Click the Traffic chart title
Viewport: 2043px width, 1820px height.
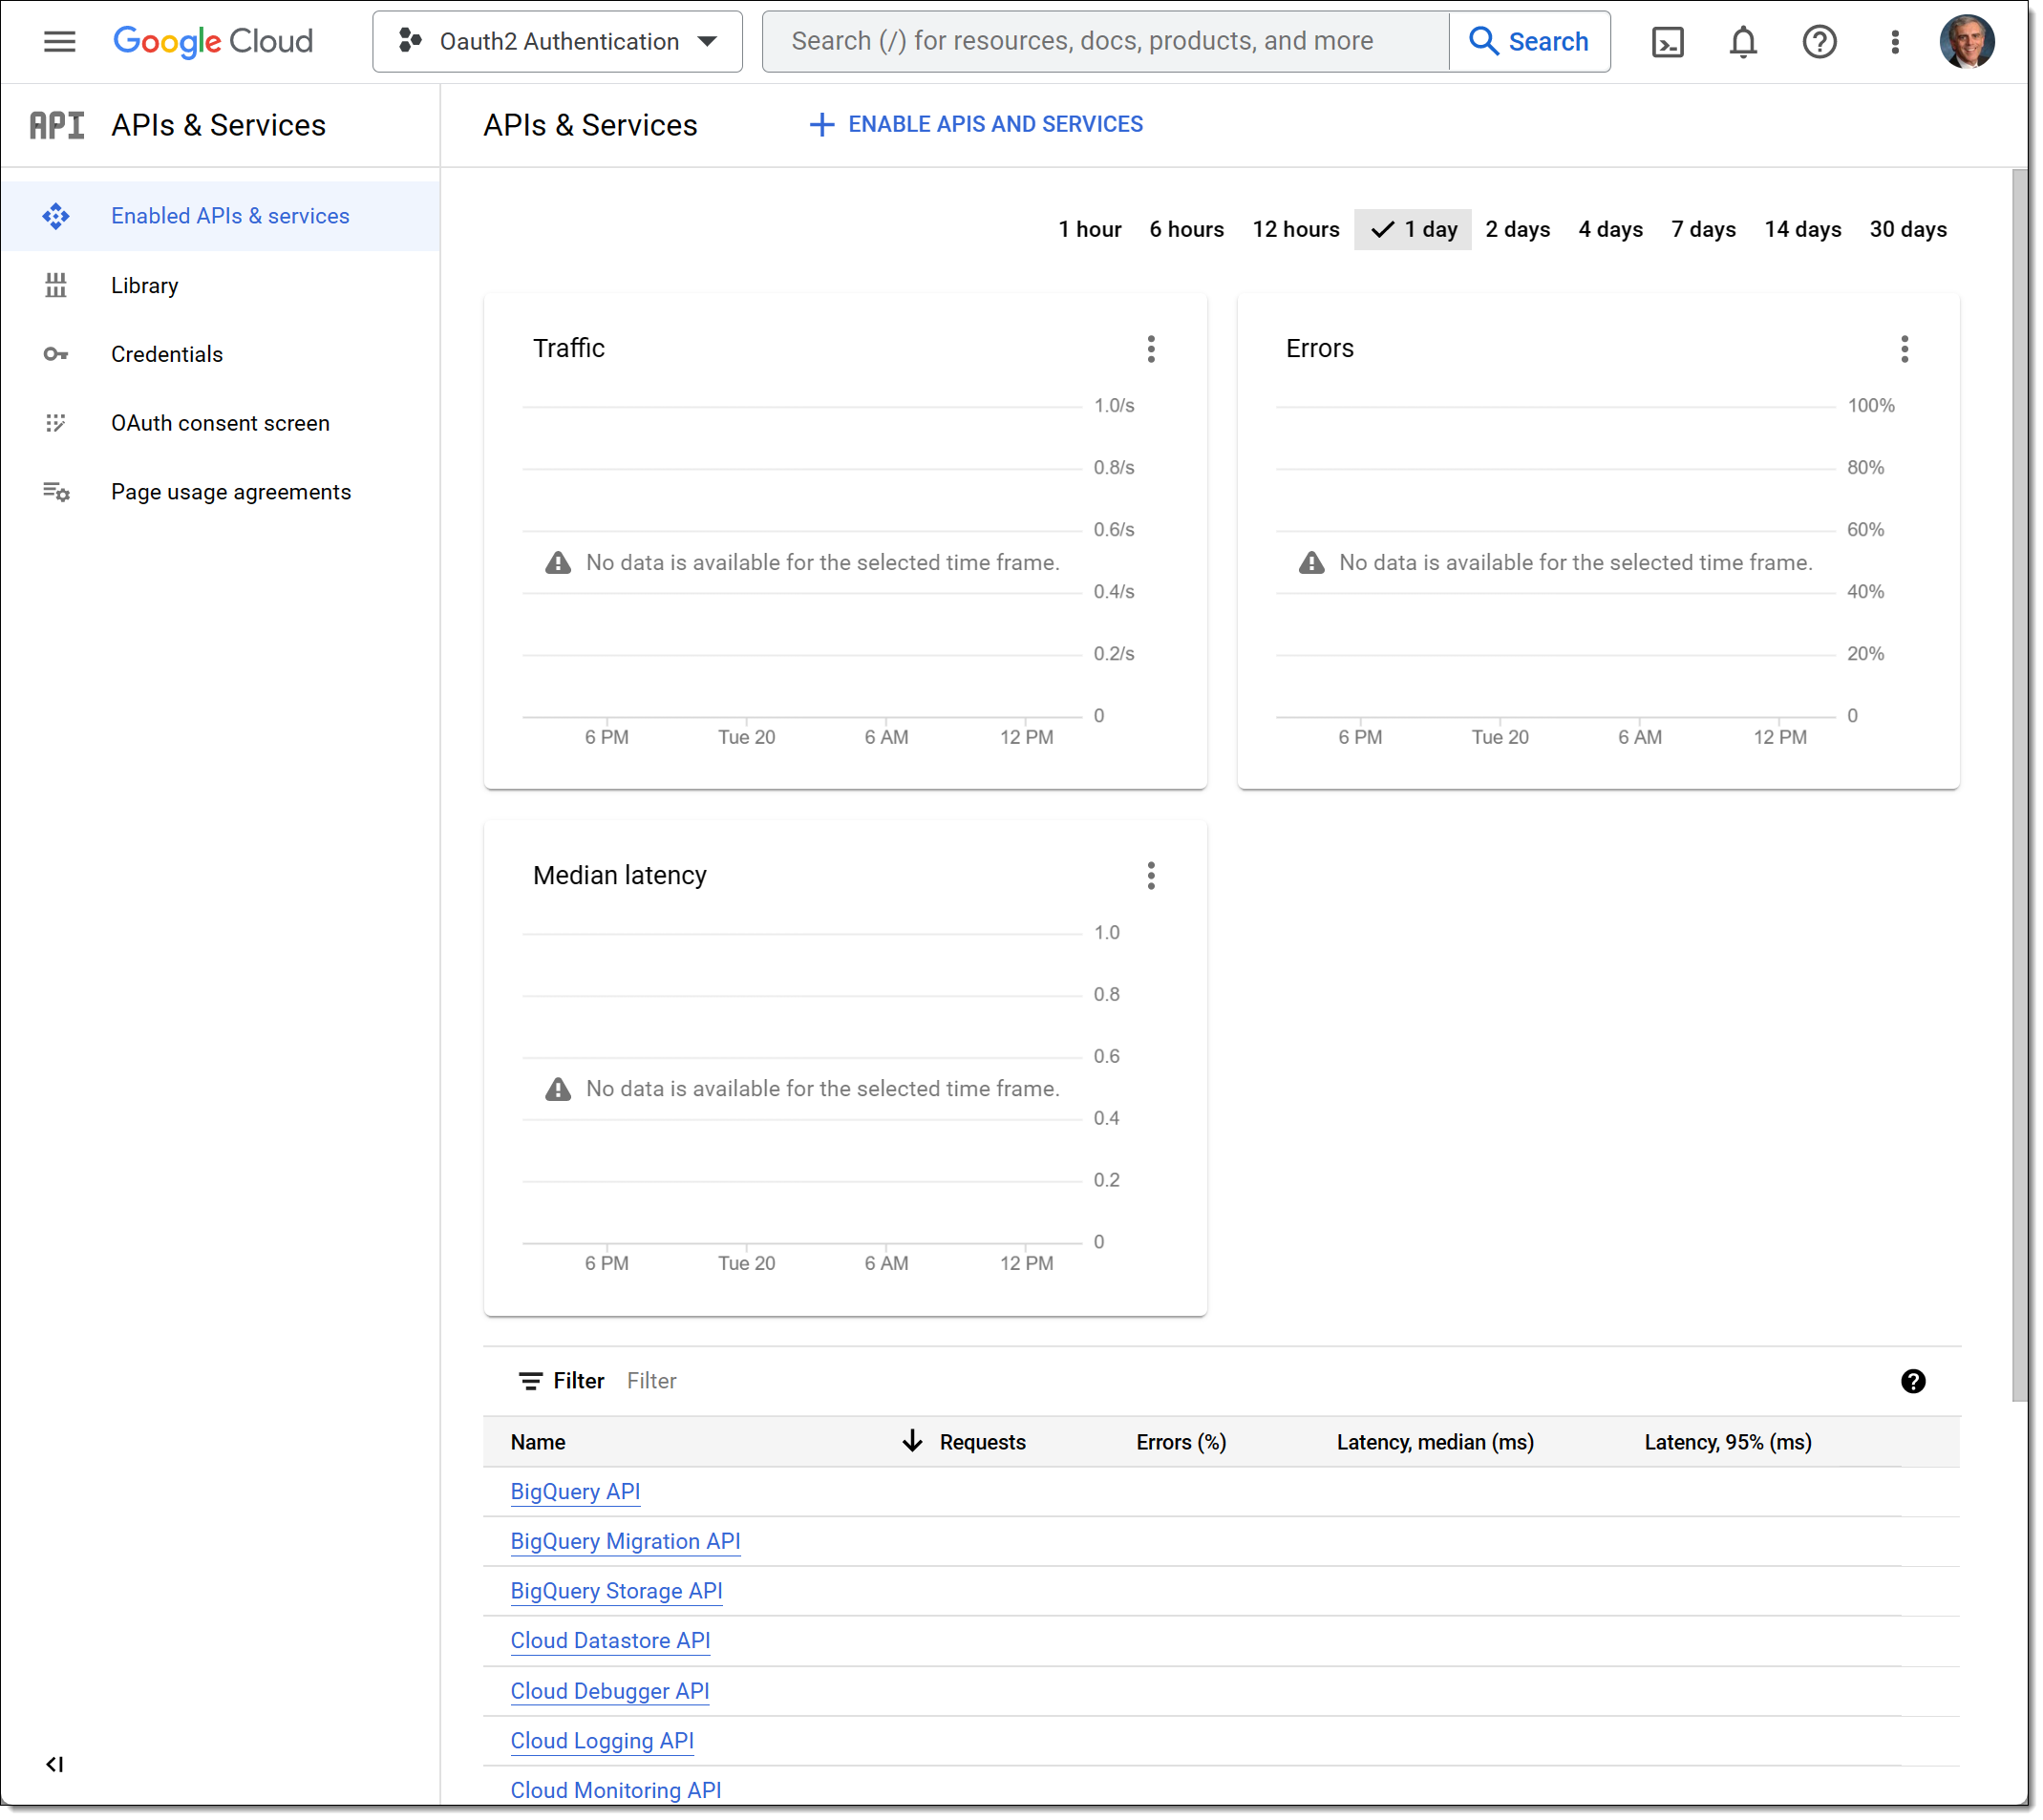pyautogui.click(x=569, y=348)
